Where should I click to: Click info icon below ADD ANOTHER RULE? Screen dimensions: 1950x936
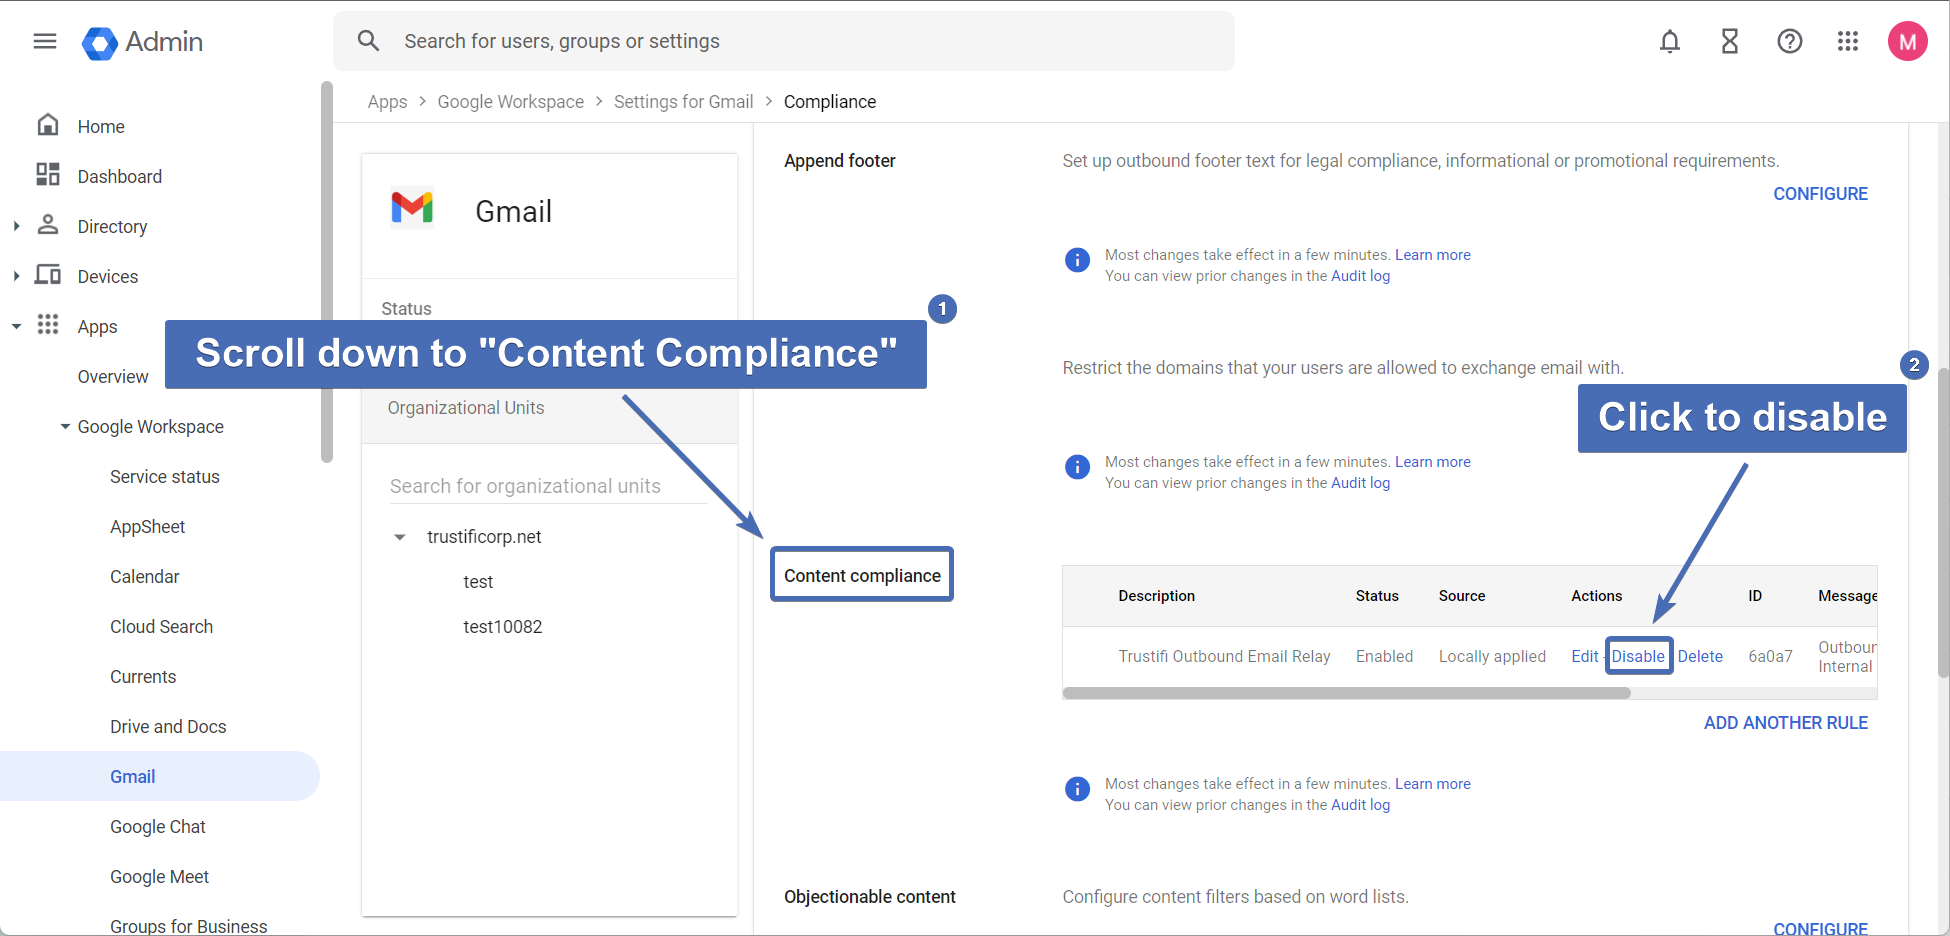click(1077, 789)
